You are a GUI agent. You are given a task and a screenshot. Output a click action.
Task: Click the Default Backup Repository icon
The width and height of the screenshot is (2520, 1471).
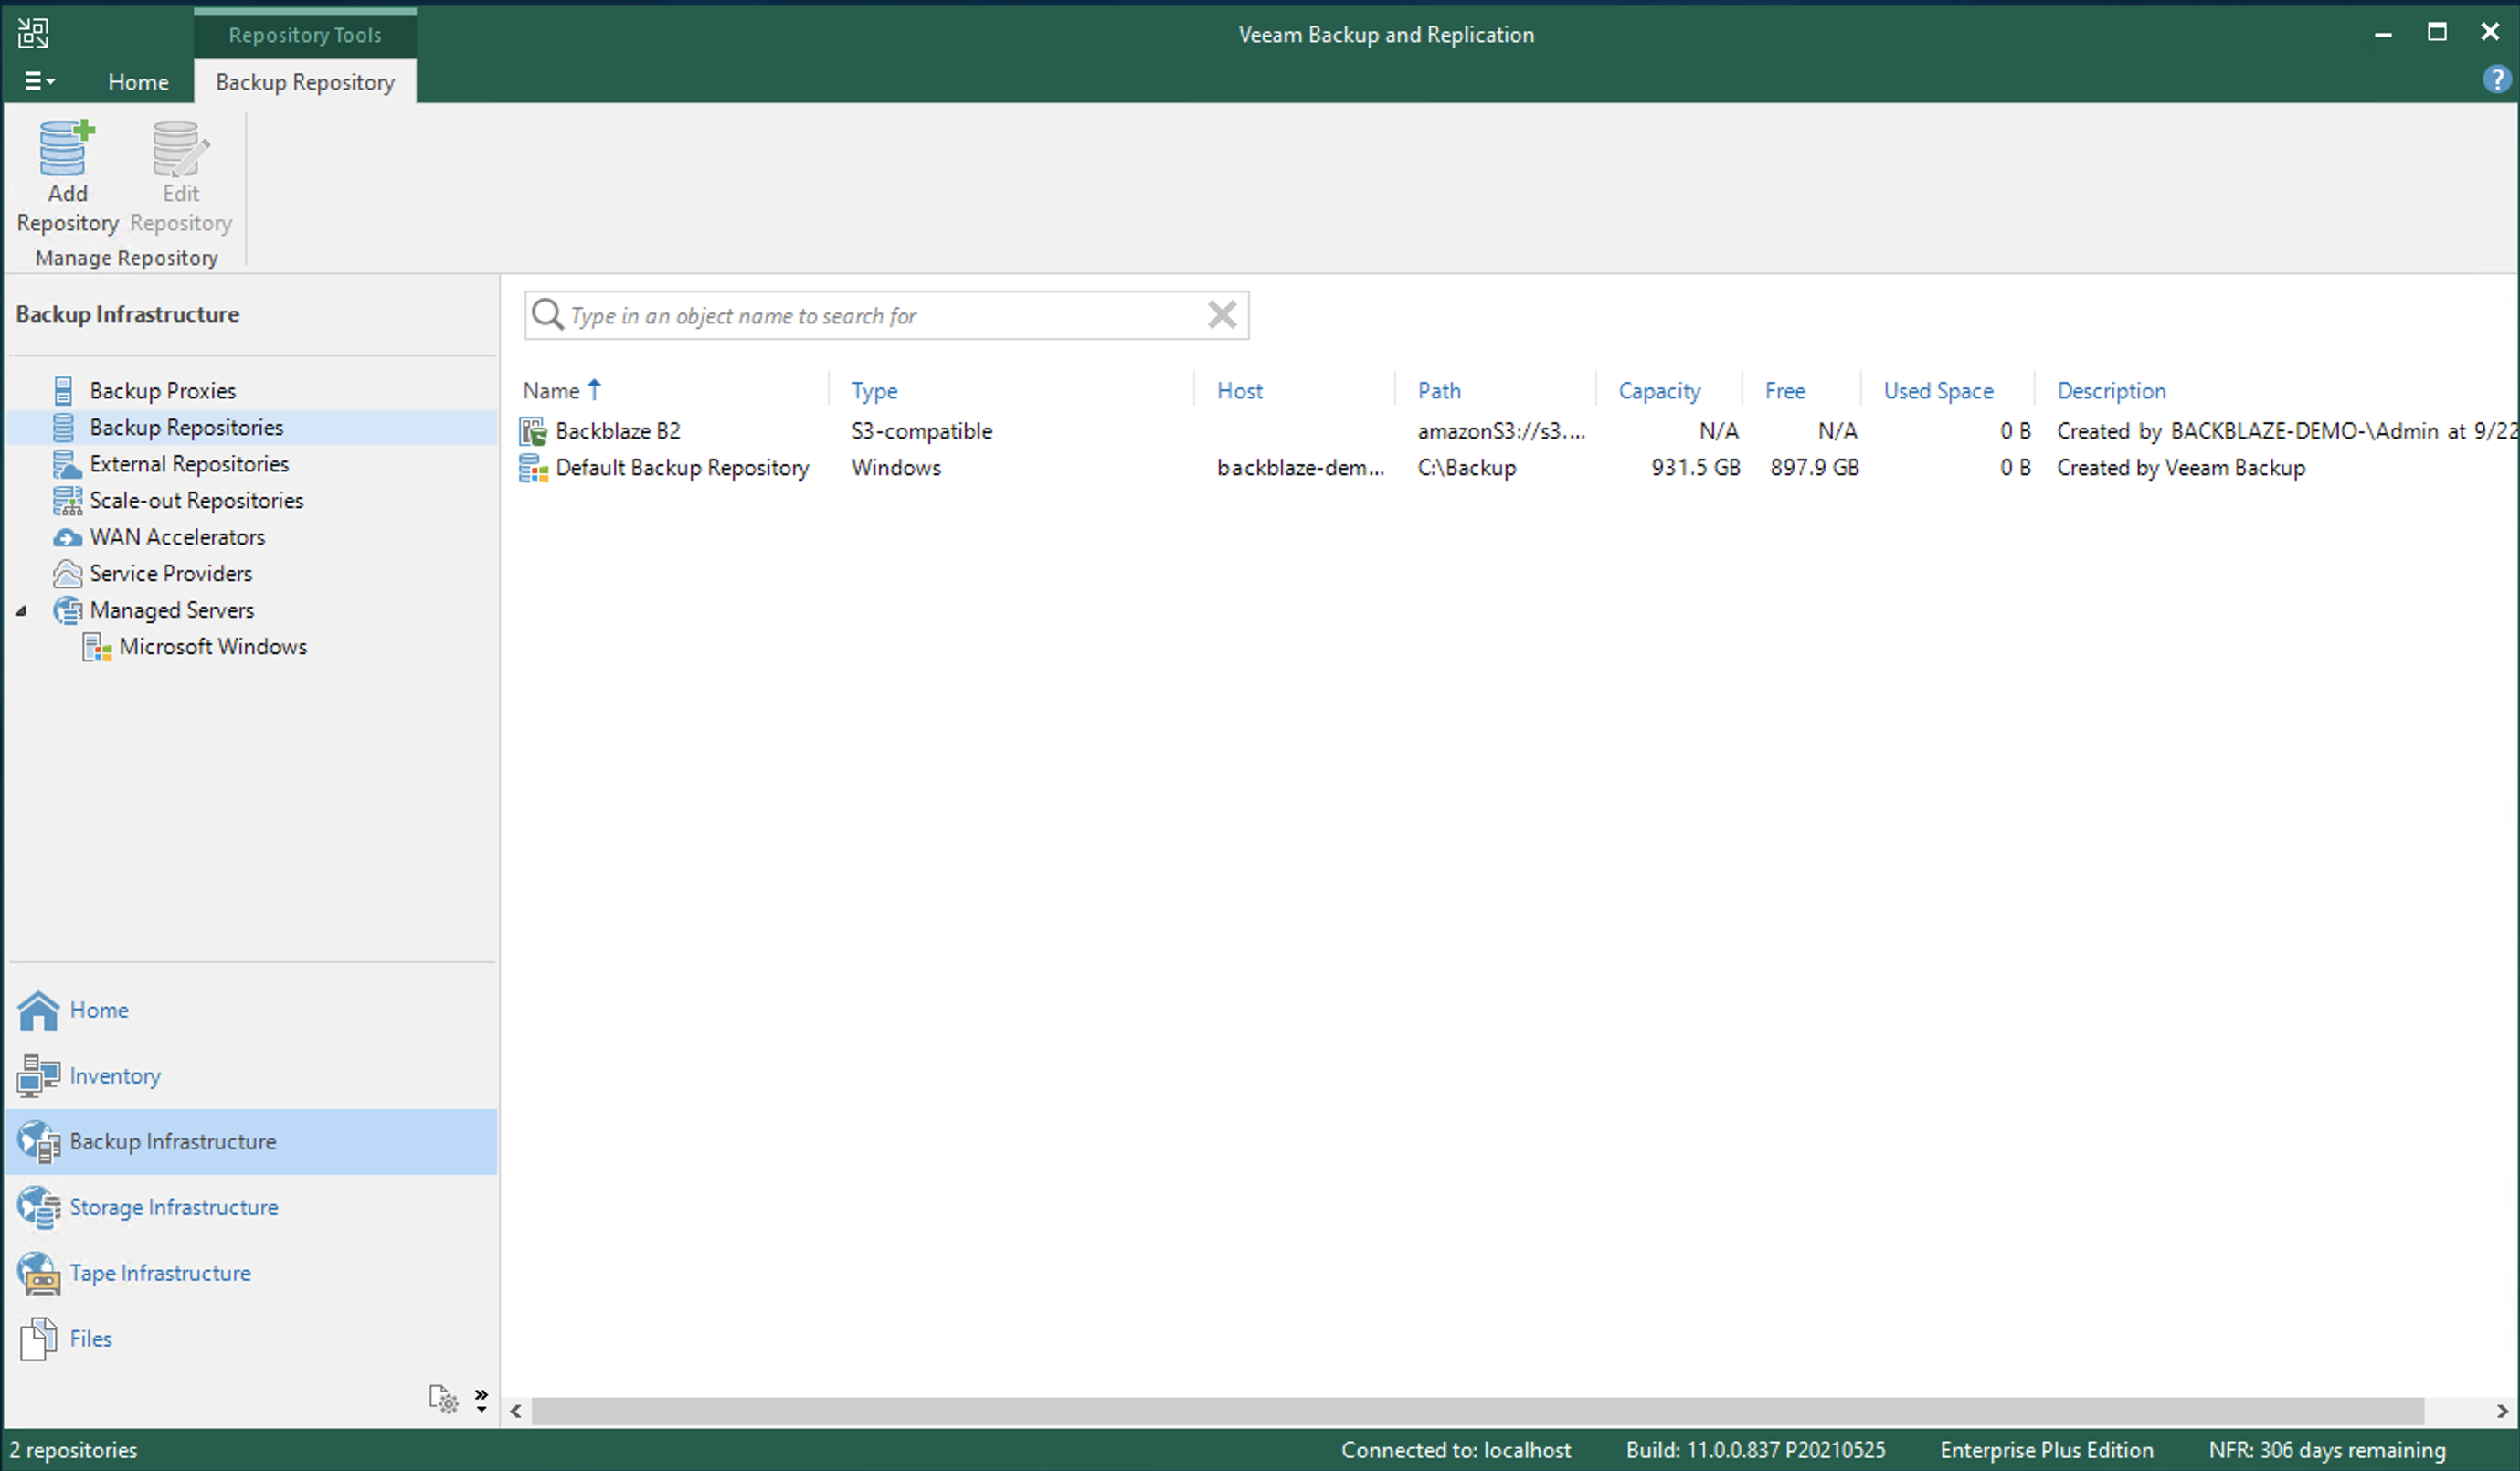[x=533, y=468]
